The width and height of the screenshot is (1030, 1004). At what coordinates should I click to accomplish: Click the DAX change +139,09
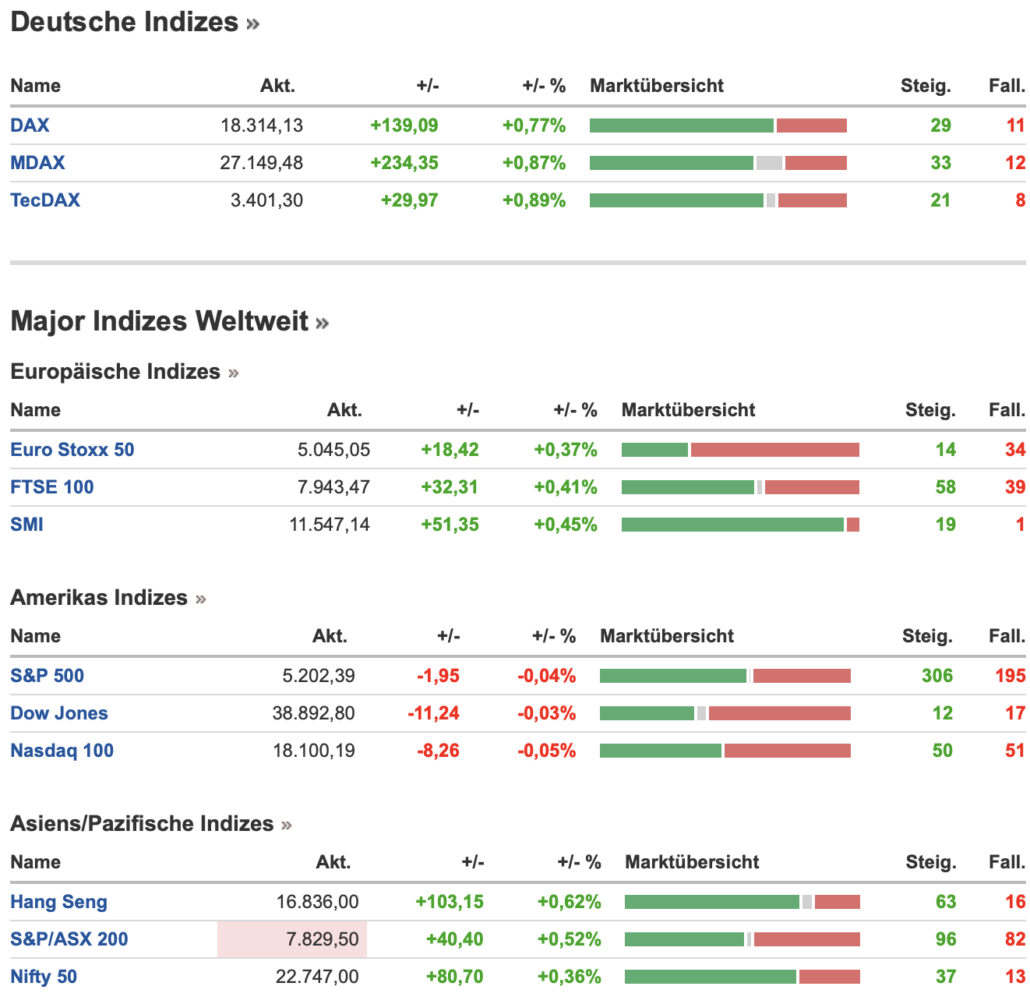404,125
